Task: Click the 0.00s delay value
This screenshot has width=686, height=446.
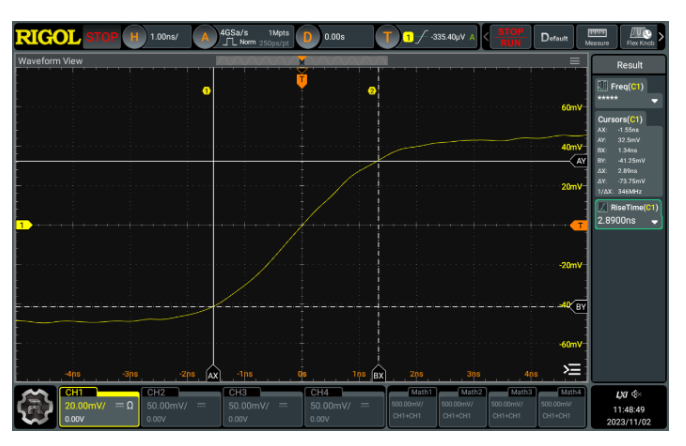Action: pyautogui.click(x=335, y=37)
